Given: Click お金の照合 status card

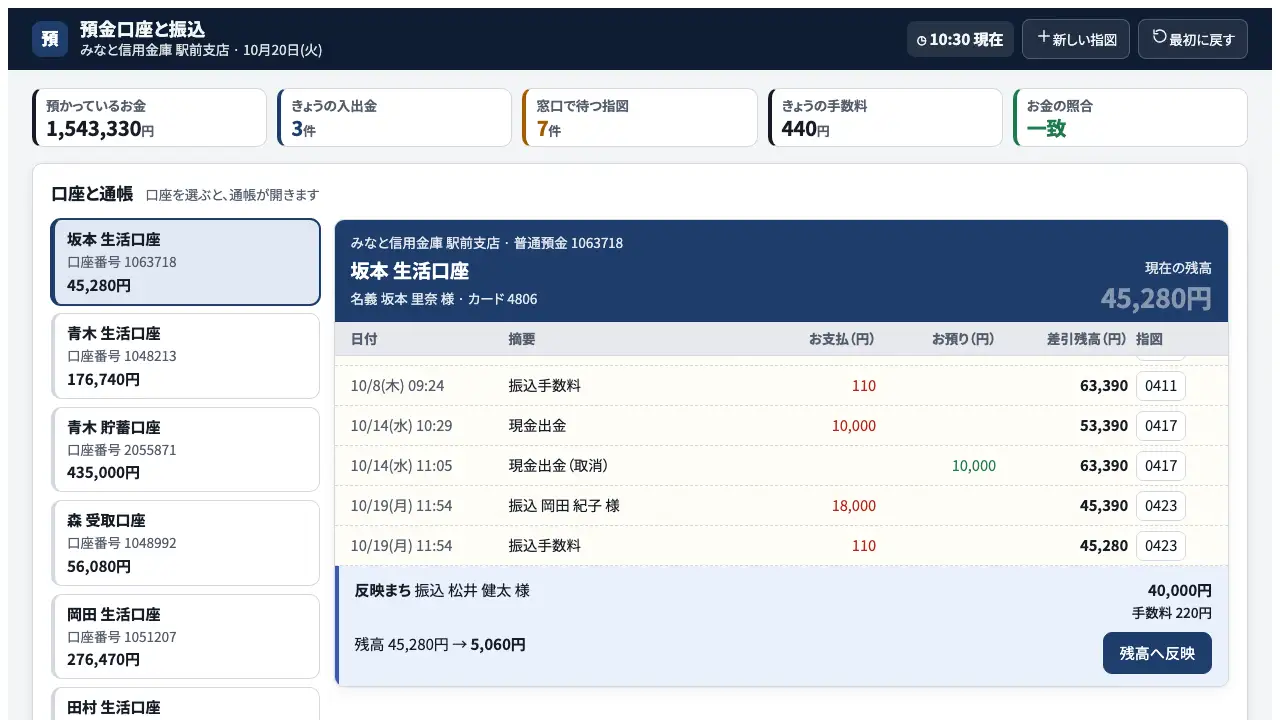Looking at the screenshot, I should pos(1131,117).
